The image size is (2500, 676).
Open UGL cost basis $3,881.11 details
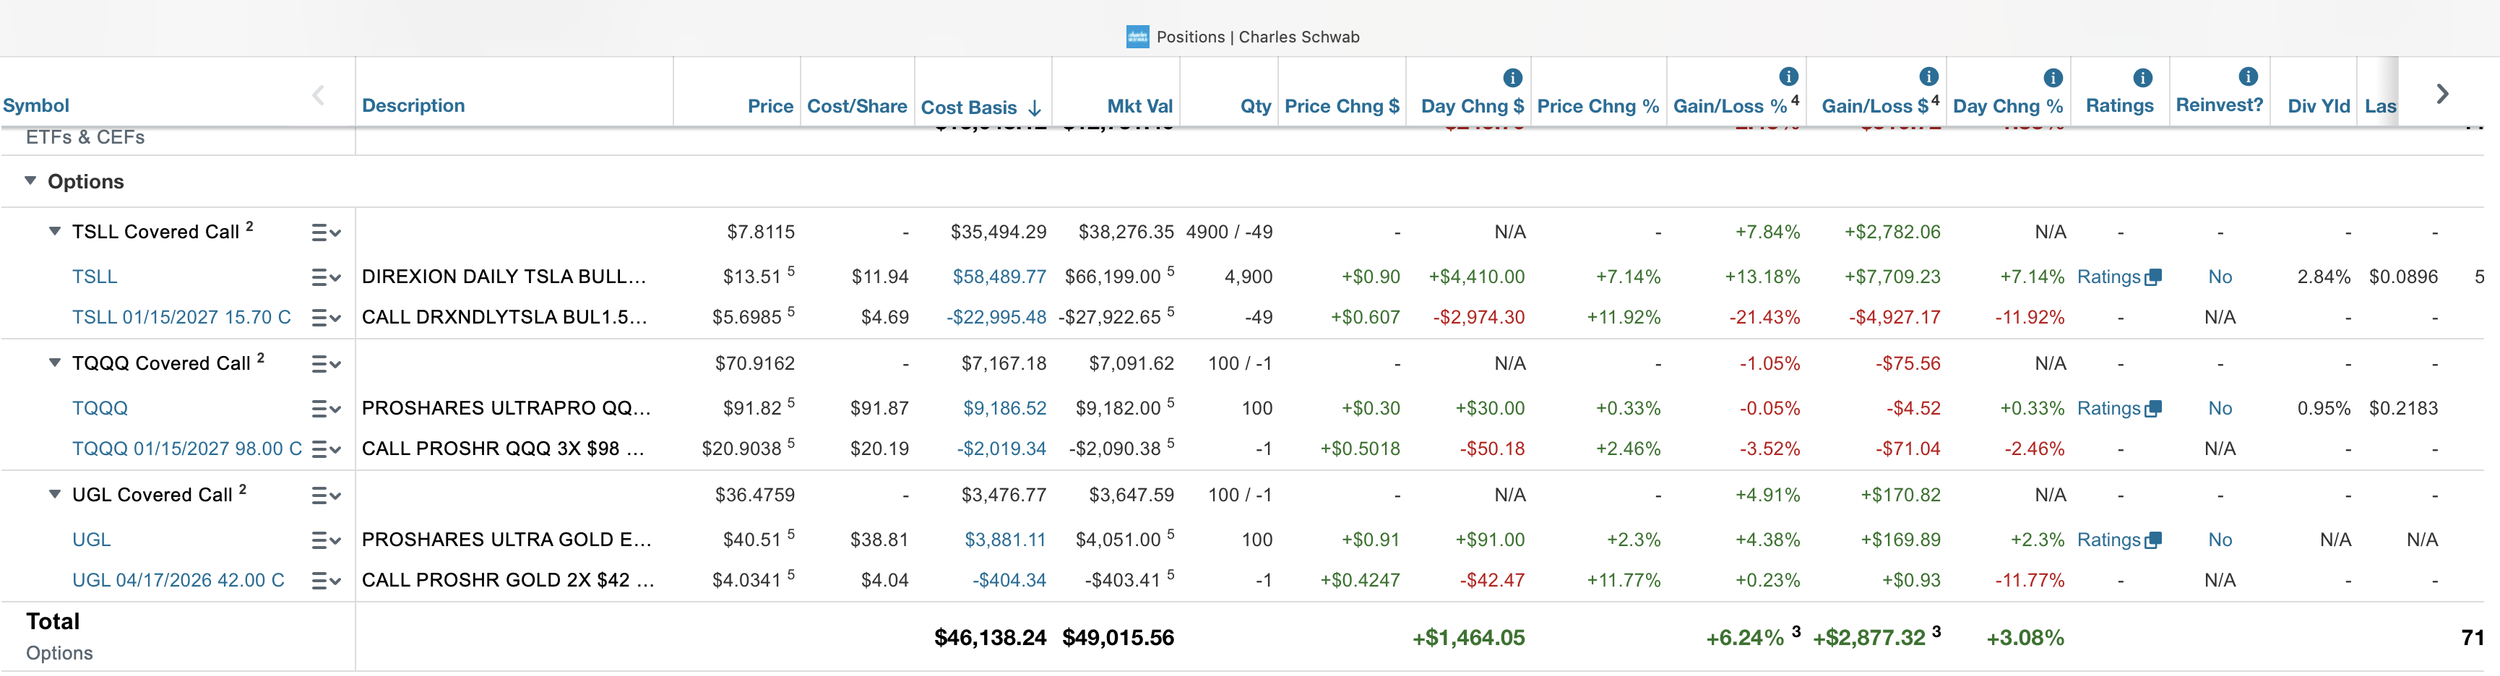[1005, 540]
